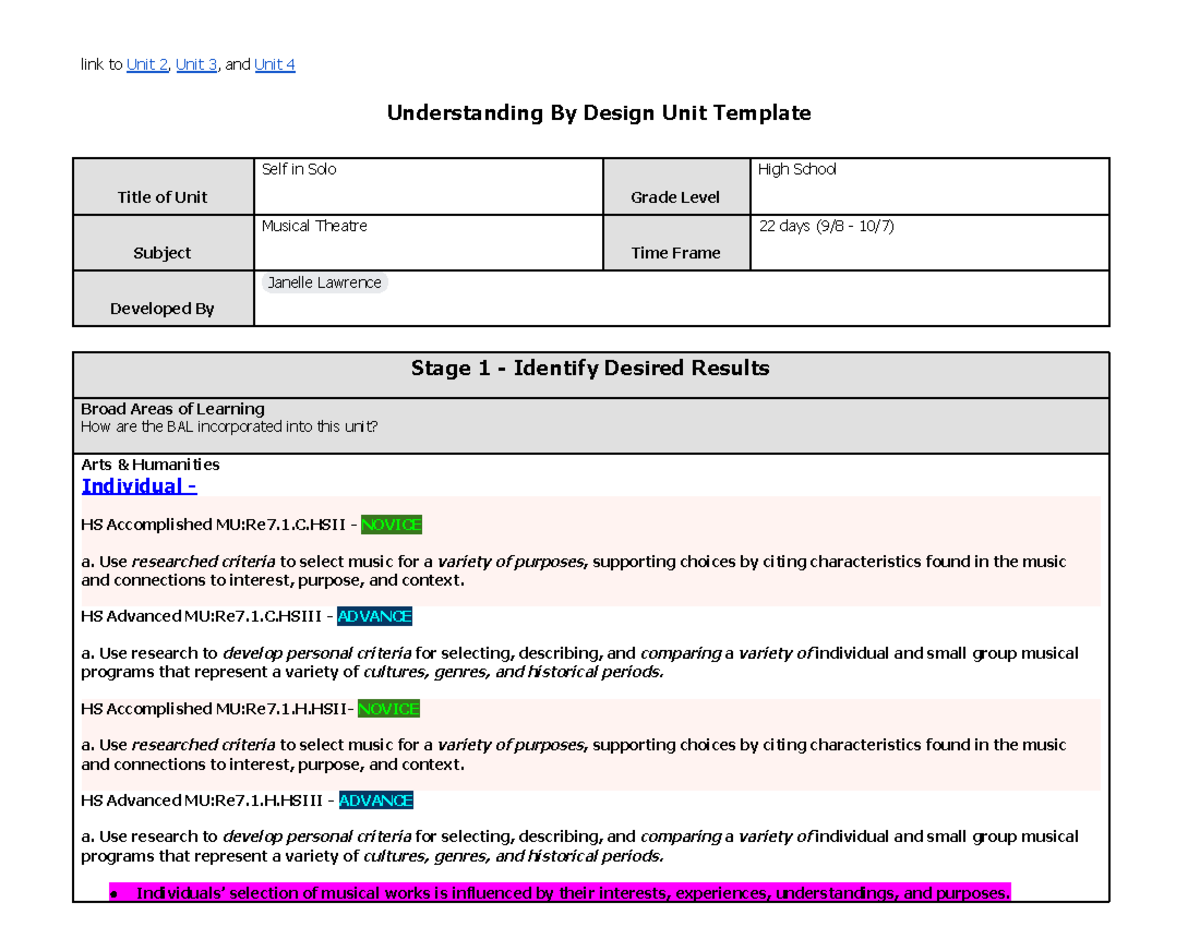Click the first green NOVICE tag after MU:Re7.1.C.HSII
Image resolution: width=1200 pixels, height=927 pixels.
tap(391, 525)
